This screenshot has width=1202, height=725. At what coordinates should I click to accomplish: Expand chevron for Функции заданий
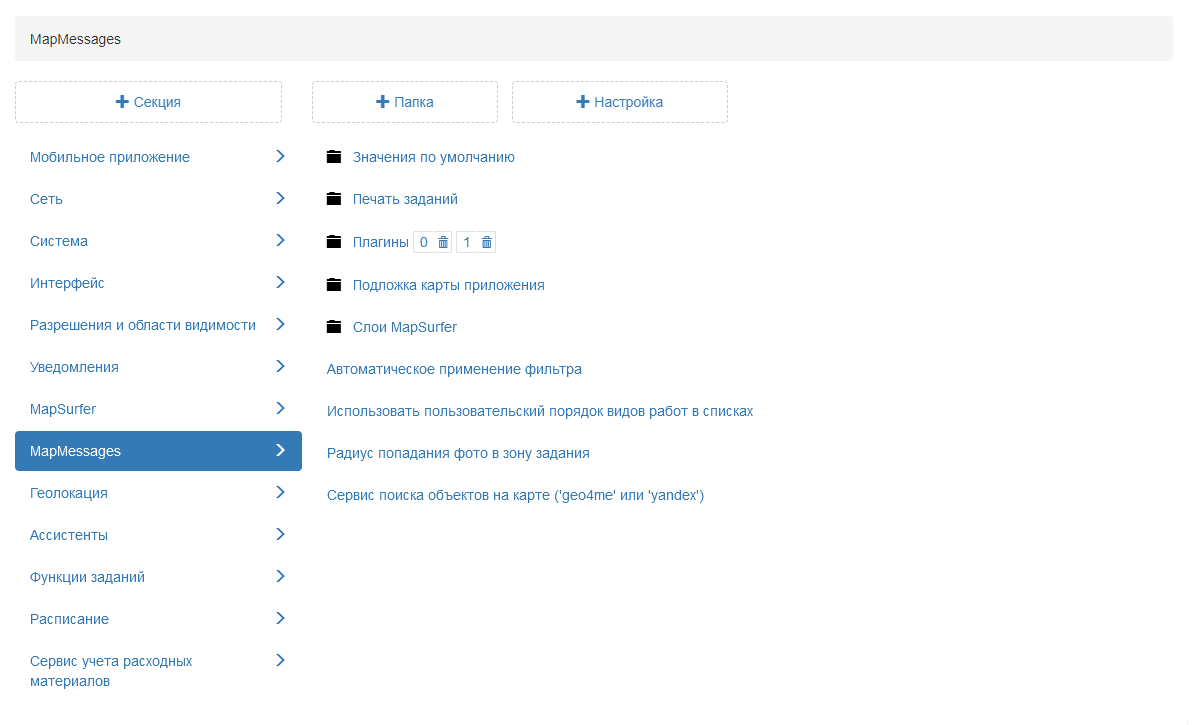click(x=280, y=576)
